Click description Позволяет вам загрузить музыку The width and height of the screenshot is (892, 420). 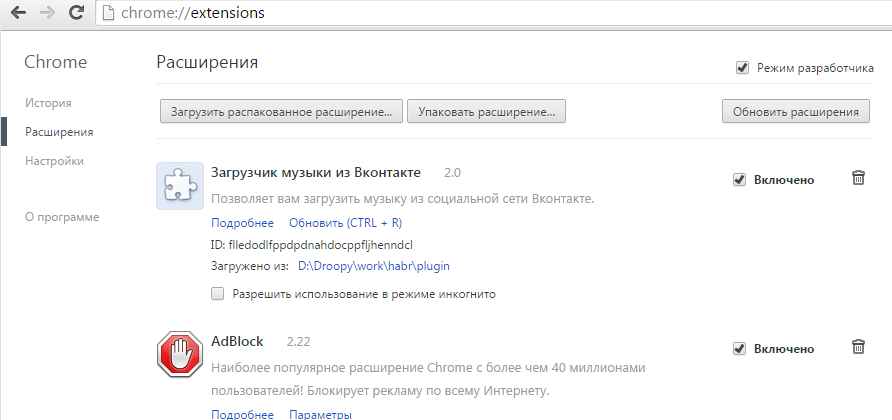(403, 199)
